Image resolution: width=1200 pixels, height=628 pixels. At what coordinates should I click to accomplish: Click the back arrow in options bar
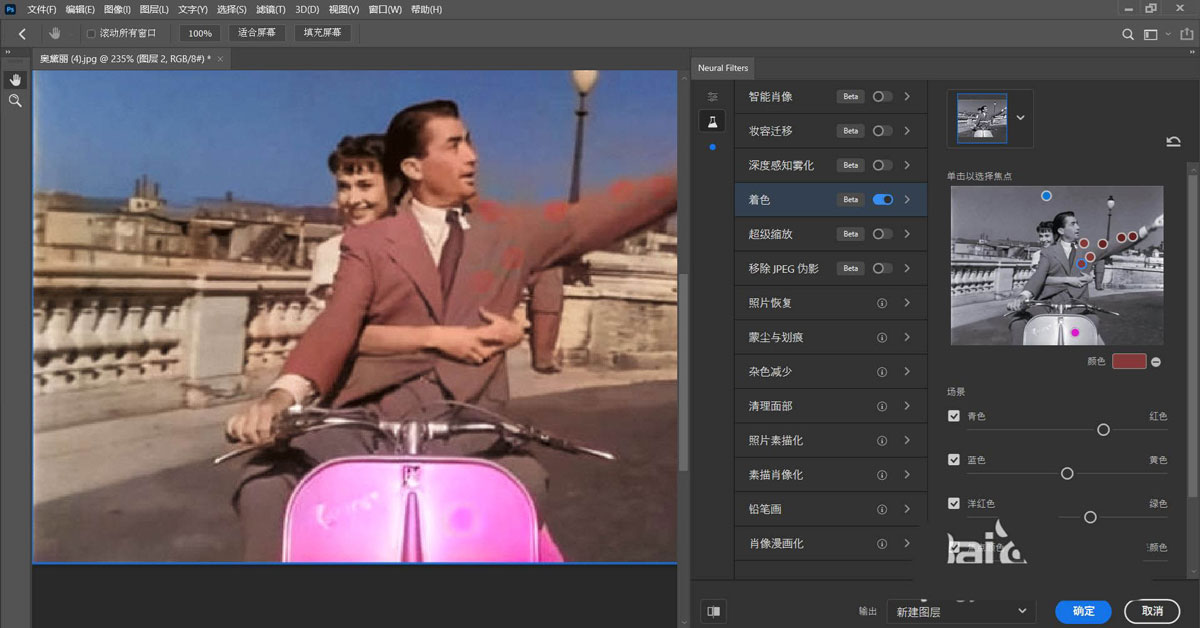pos(22,33)
